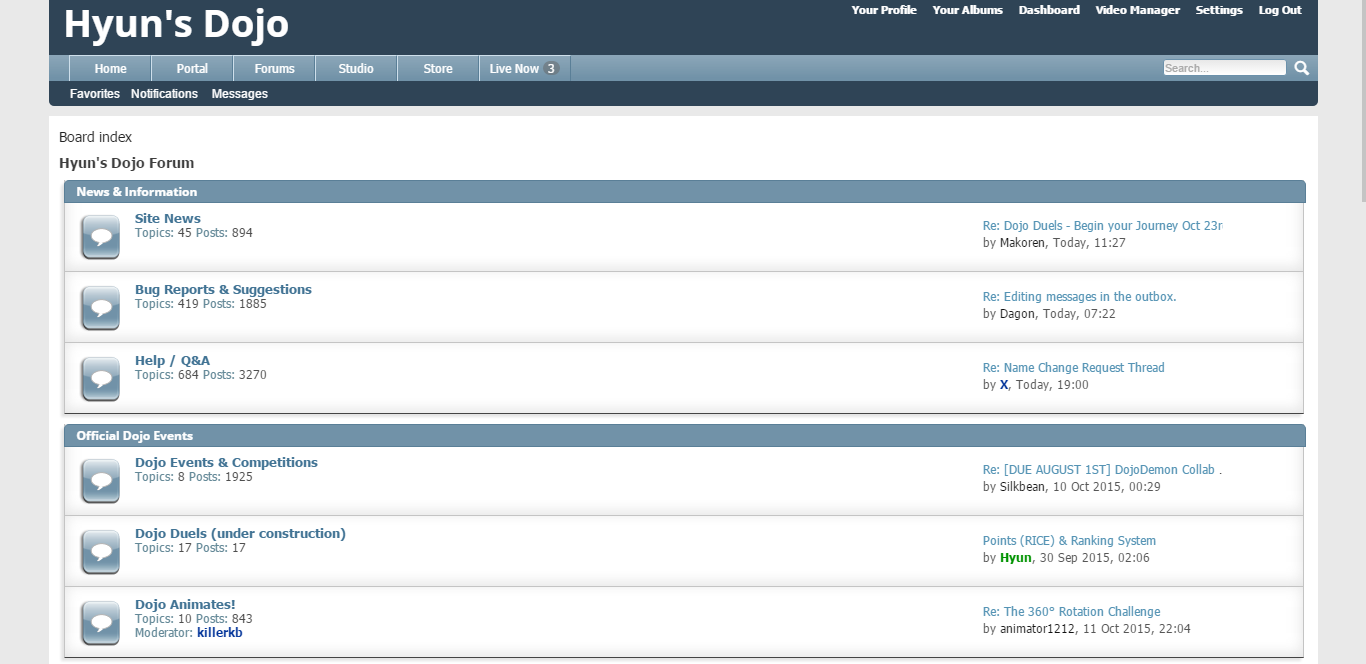Image resolution: width=1366 pixels, height=664 pixels.
Task: View poster Silkbean's profile
Action: coord(1023,487)
